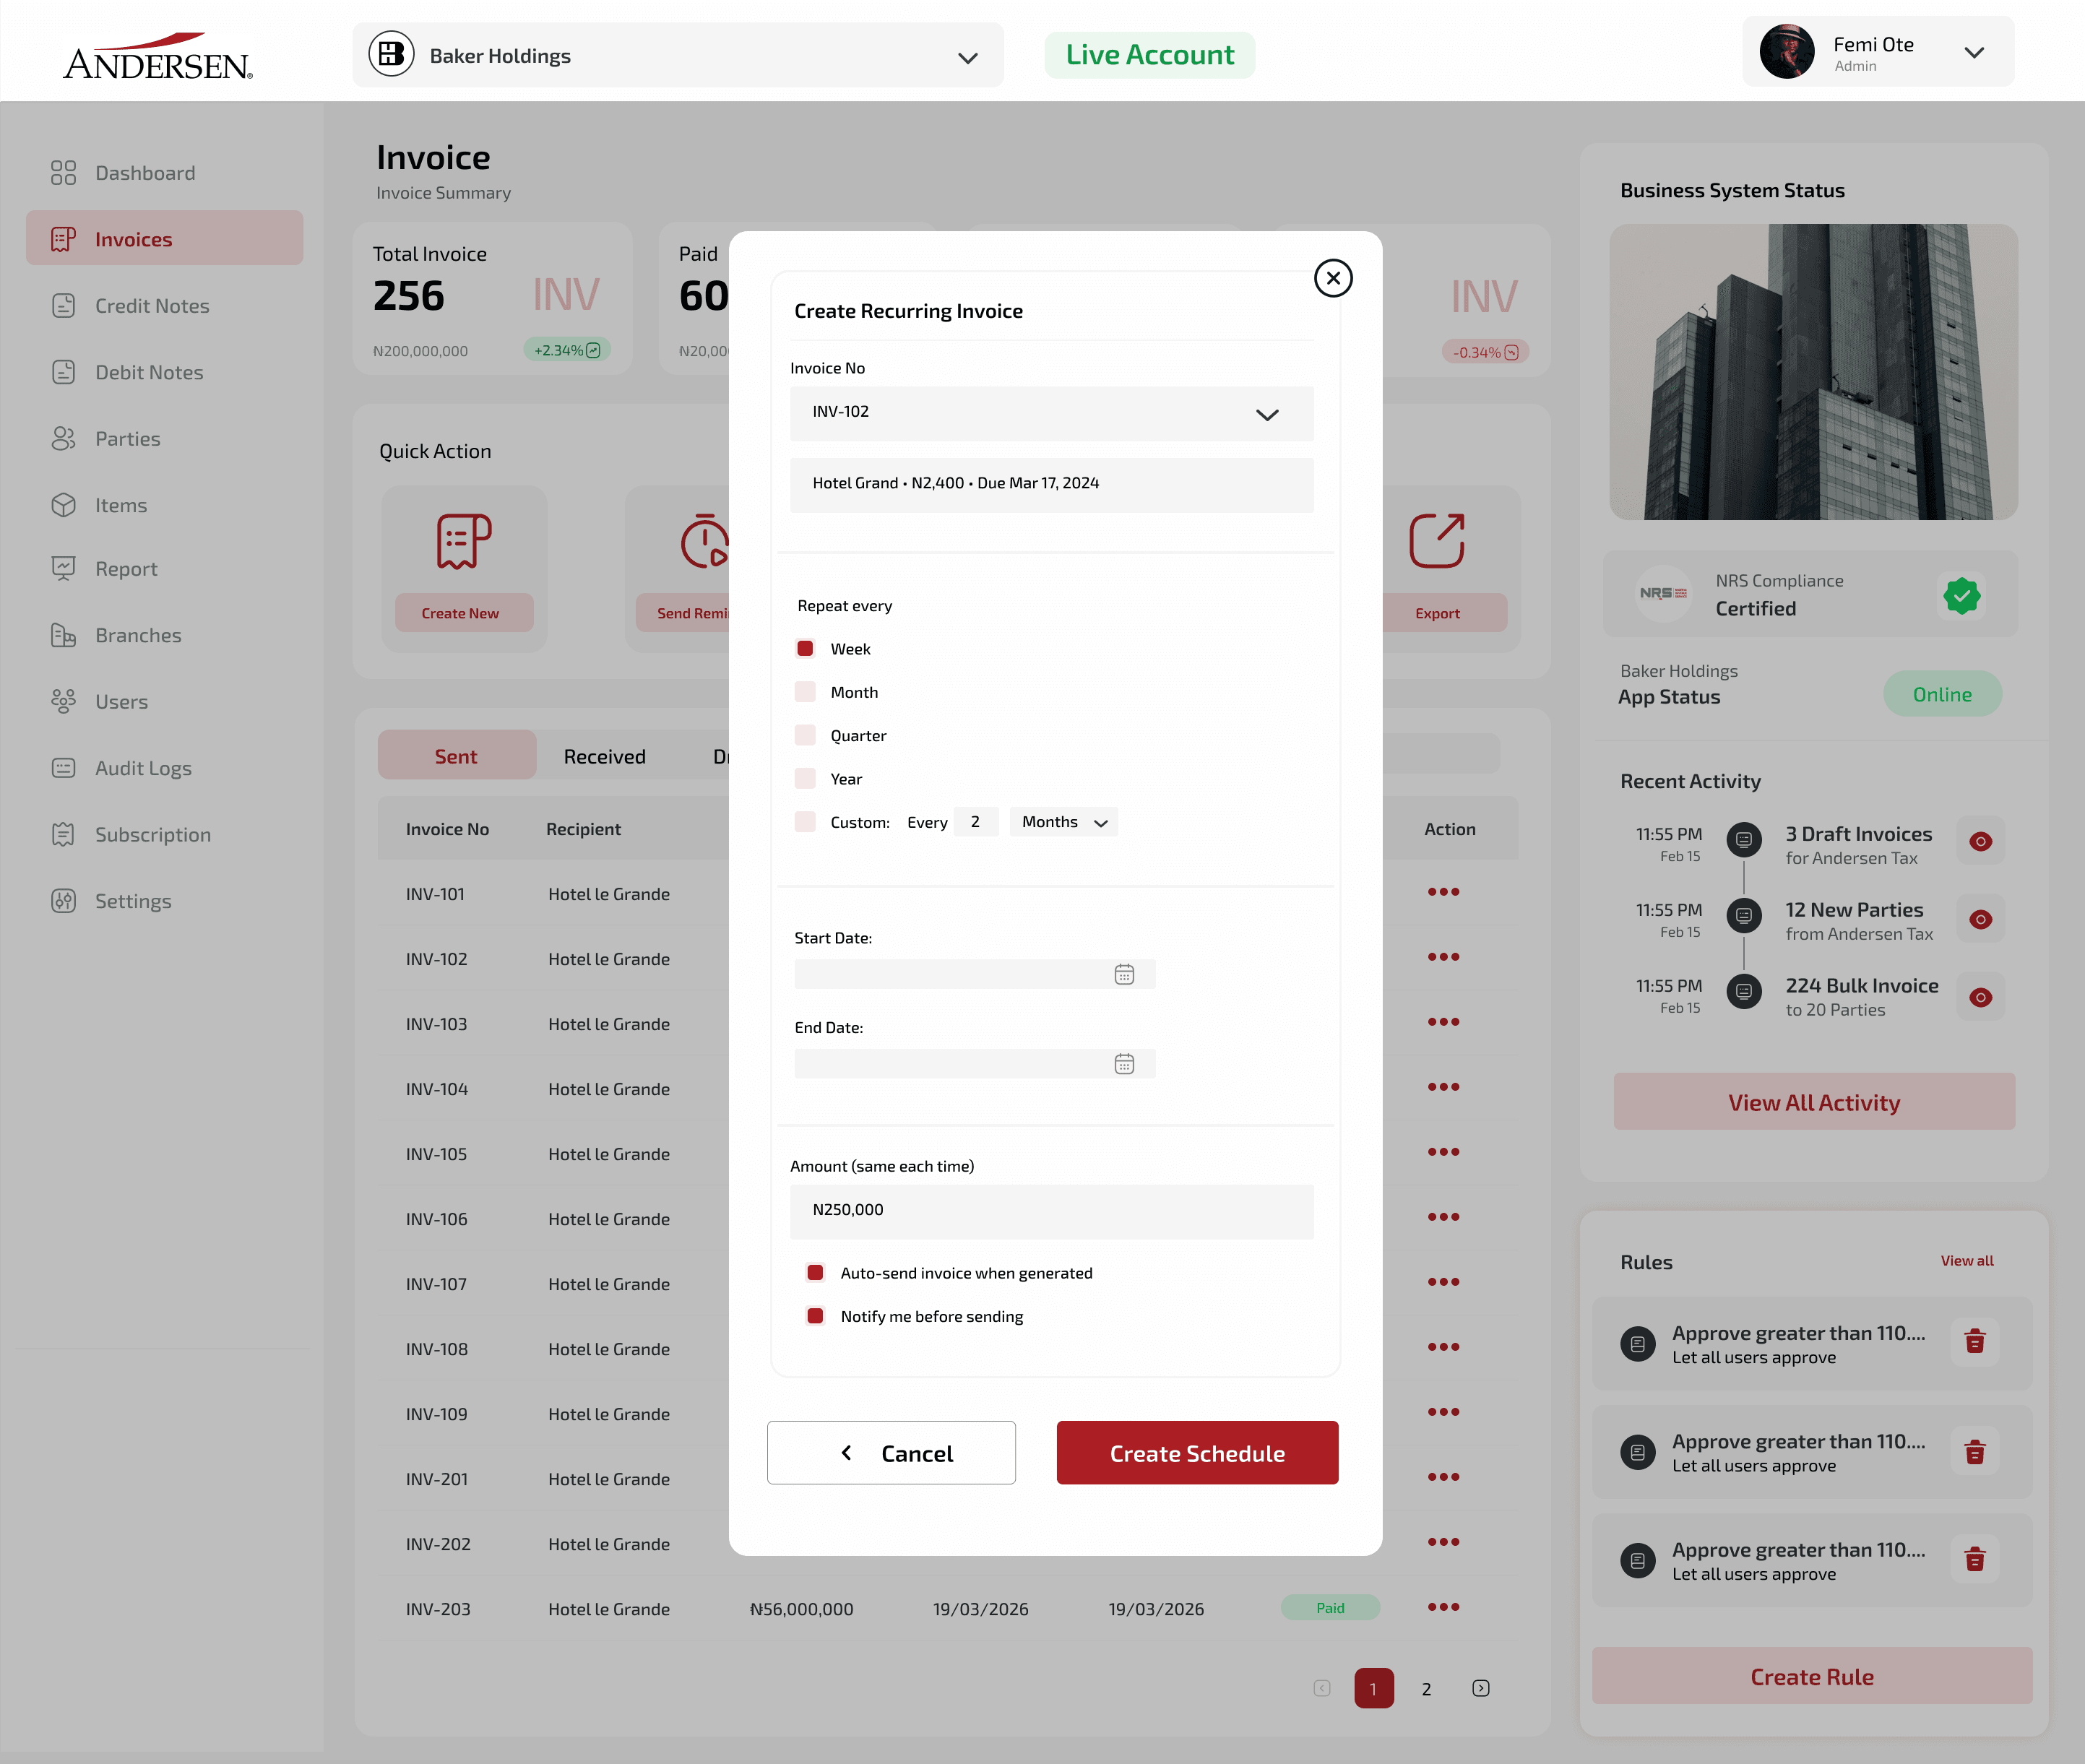Click the Export quick action icon
Viewport: 2085px width, 1764px height.
1437,541
